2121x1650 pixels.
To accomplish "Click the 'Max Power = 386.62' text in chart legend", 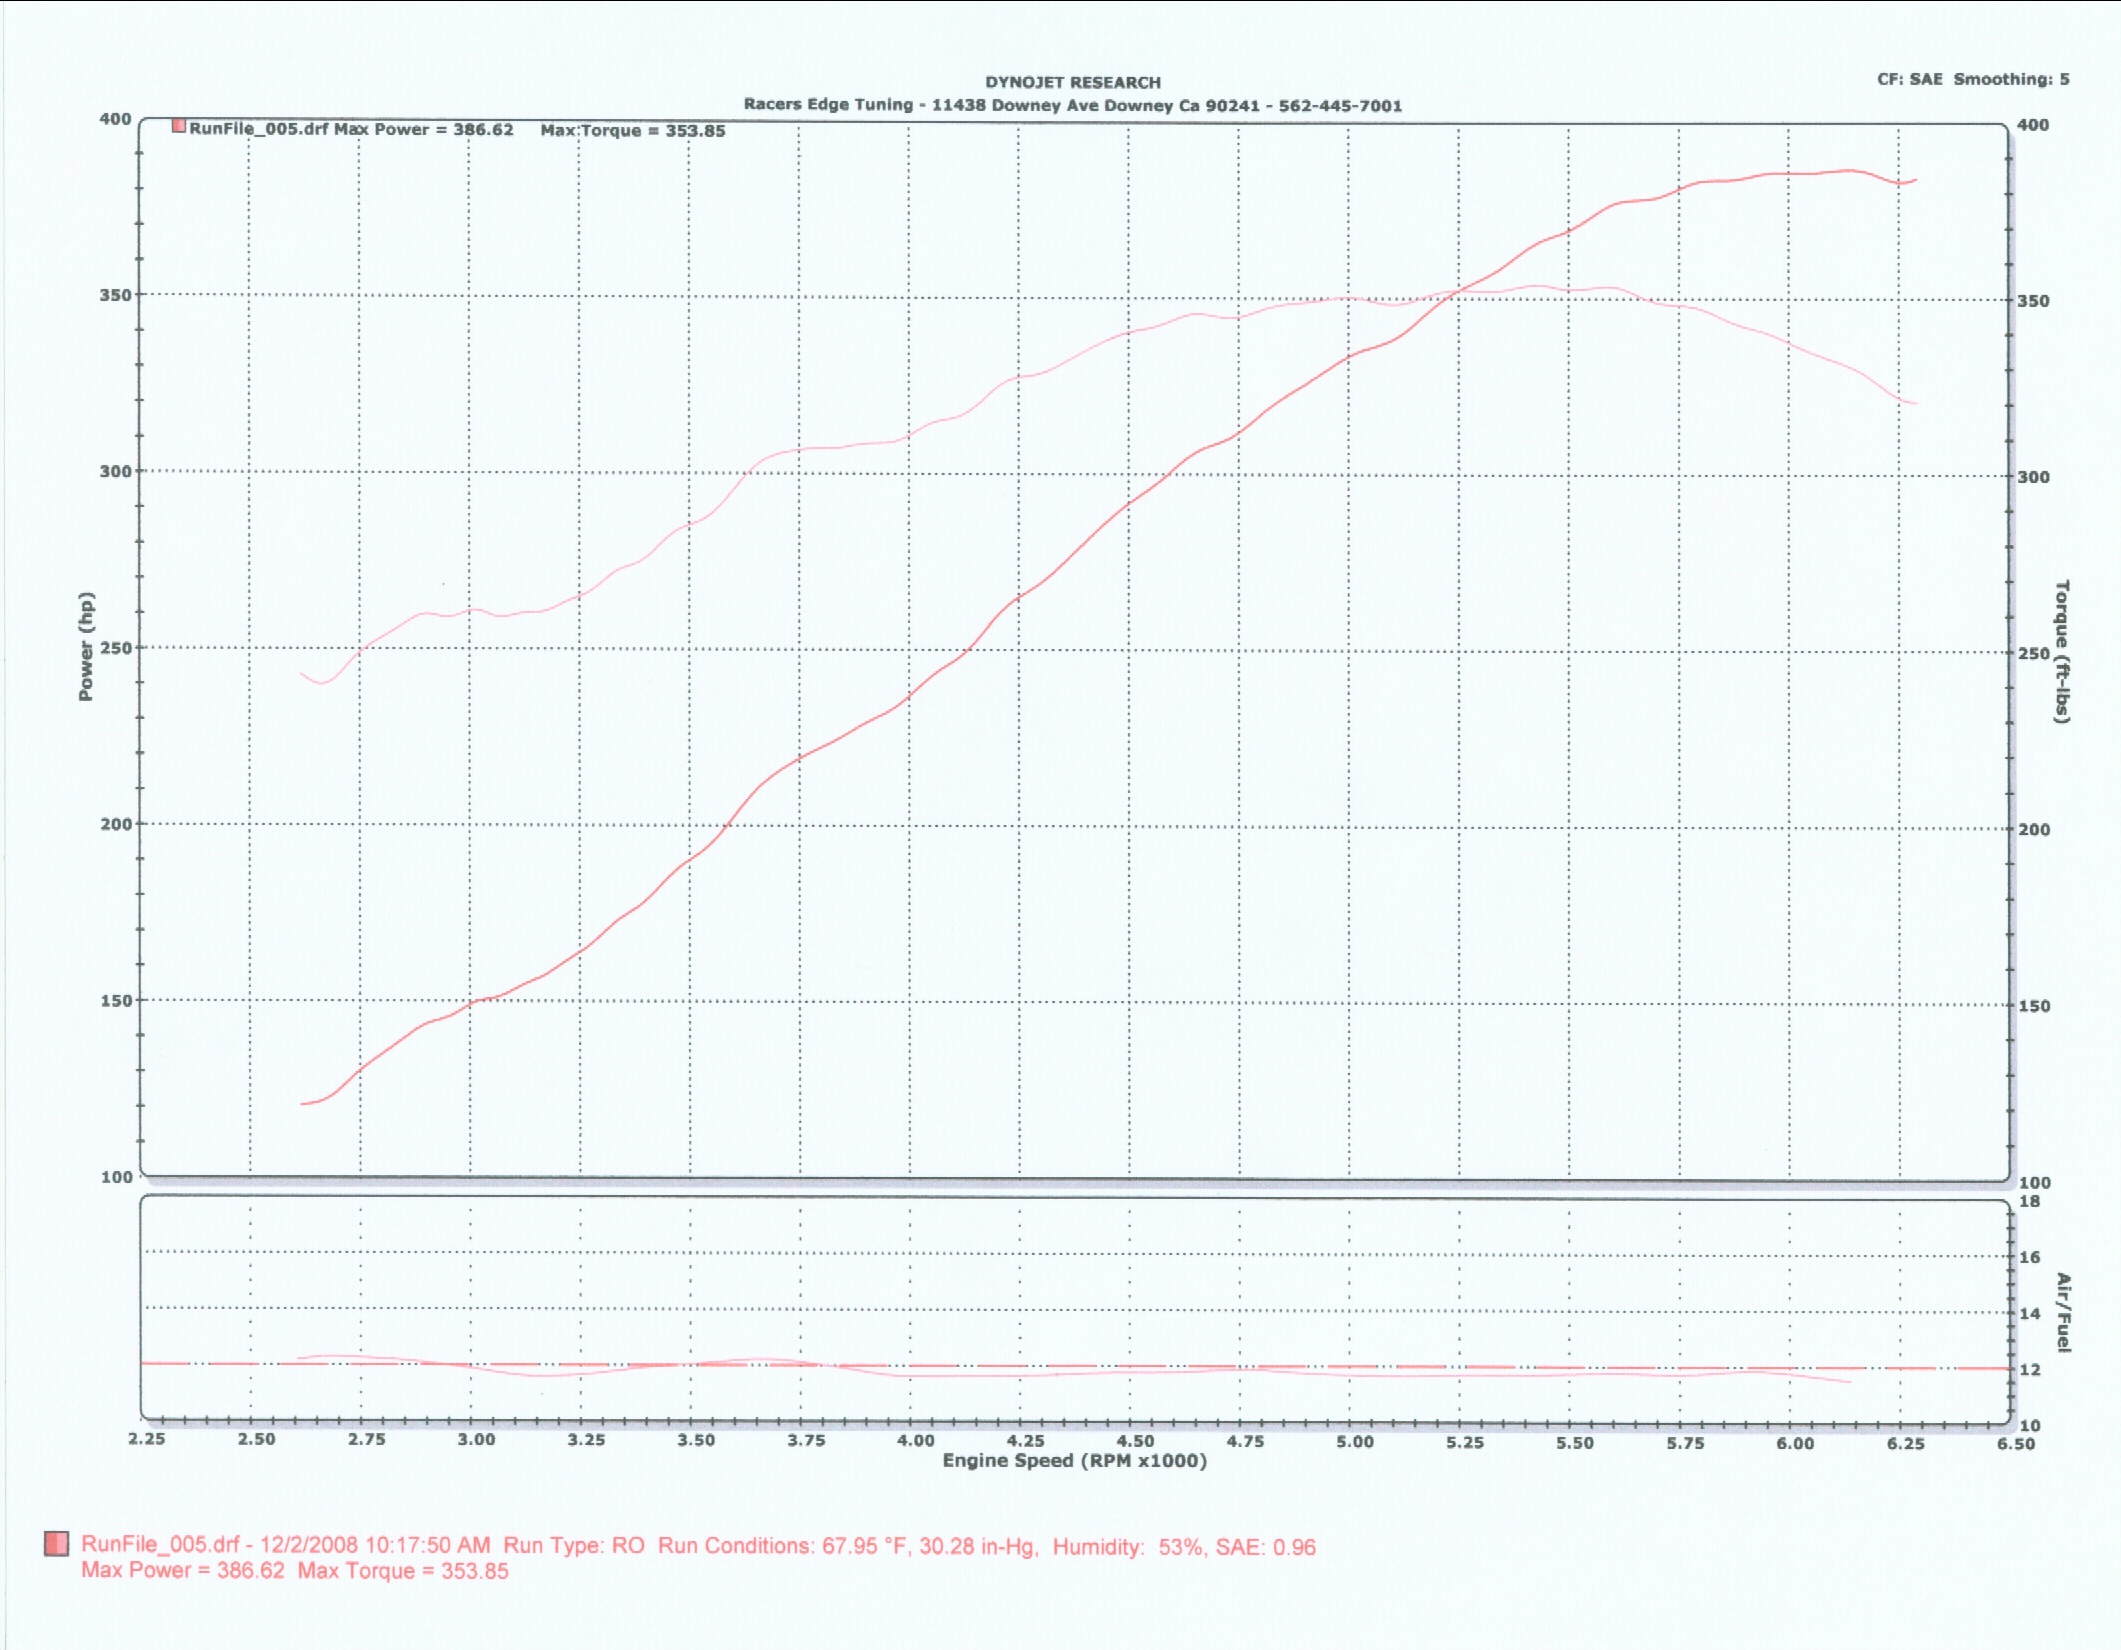I will 423,130.
